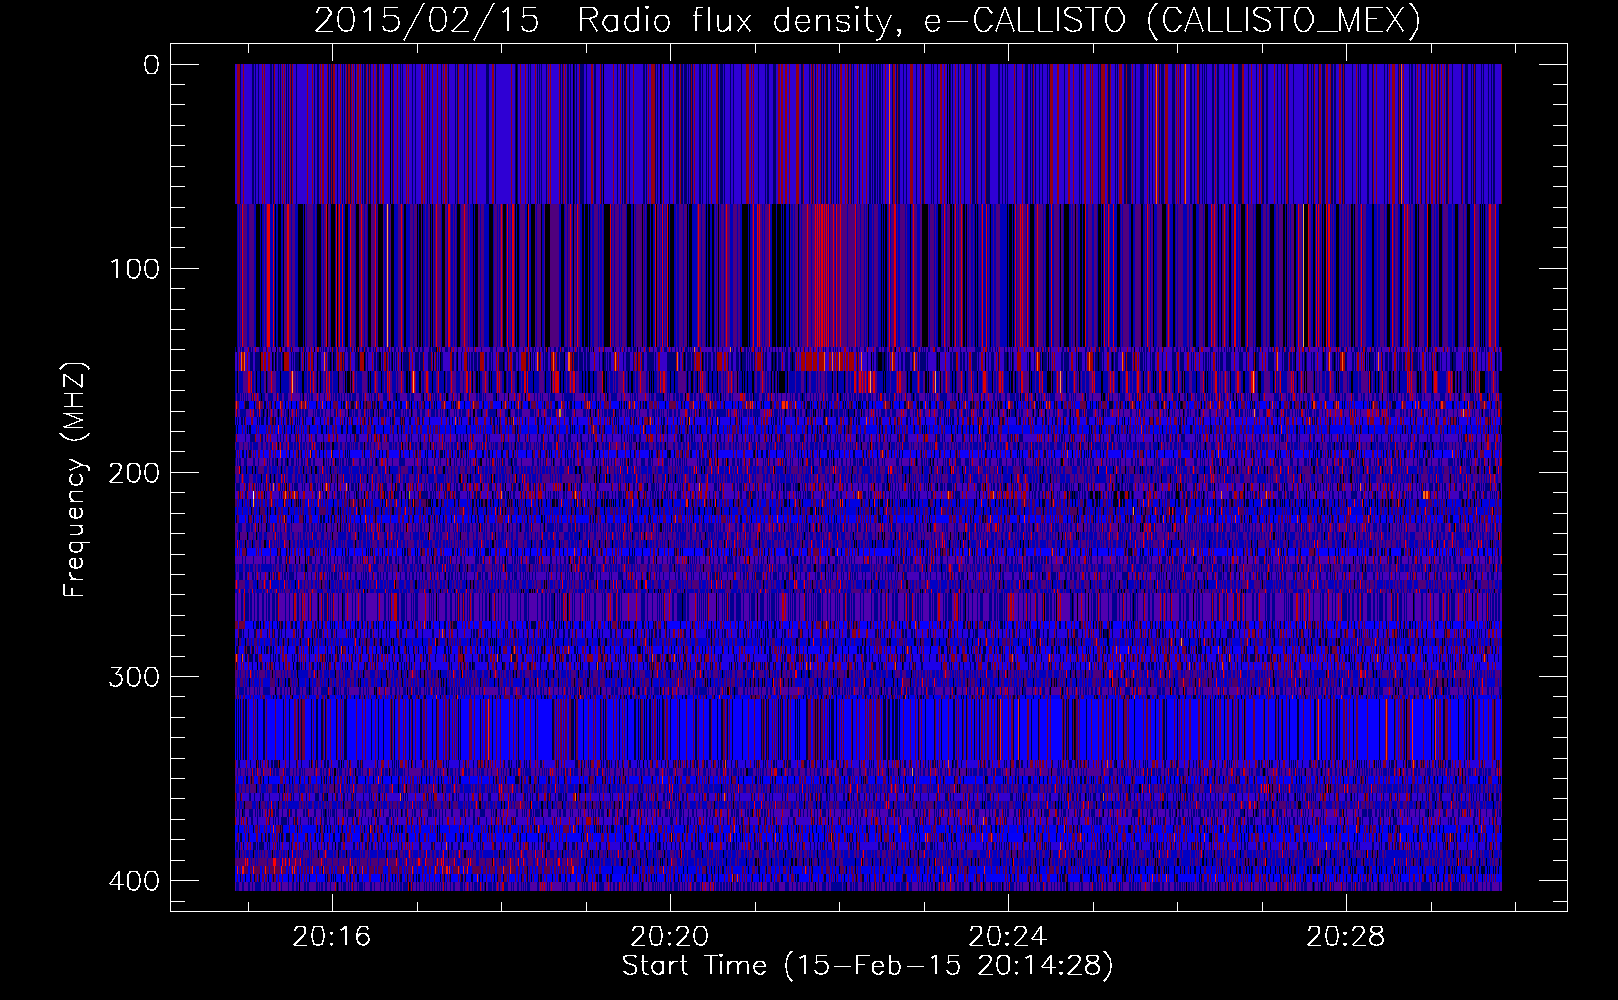1618x1000 pixels.
Task: Click the '100' frequency tick label
Action: coord(133,269)
